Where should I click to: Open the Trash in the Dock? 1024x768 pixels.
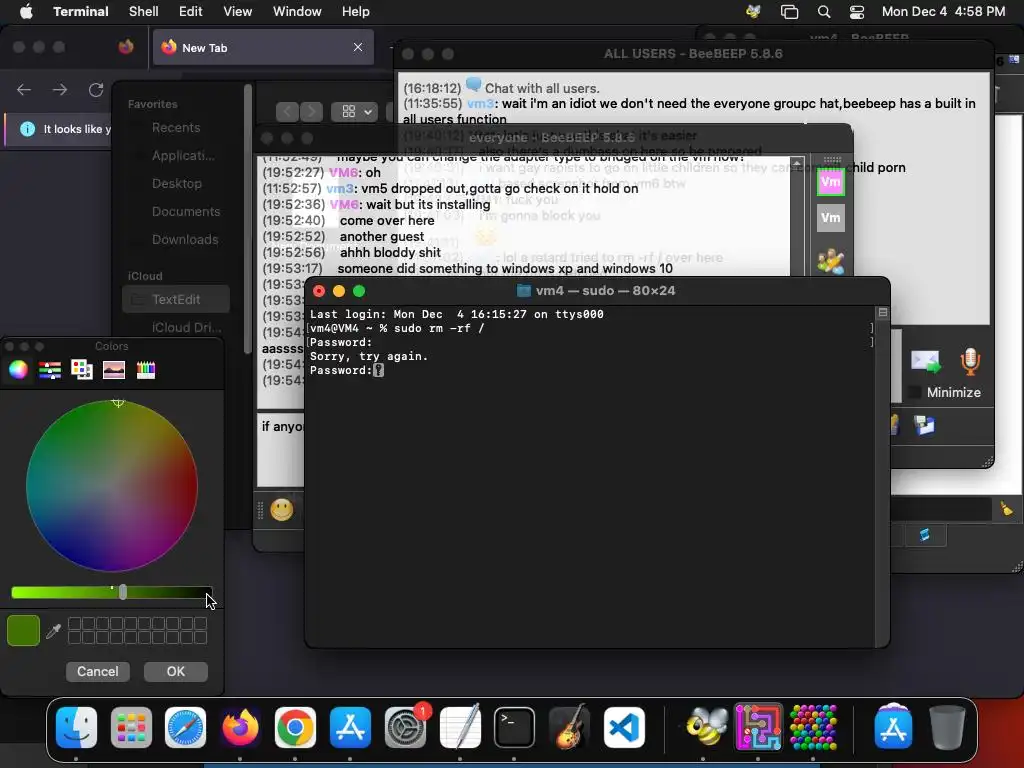(x=948, y=727)
